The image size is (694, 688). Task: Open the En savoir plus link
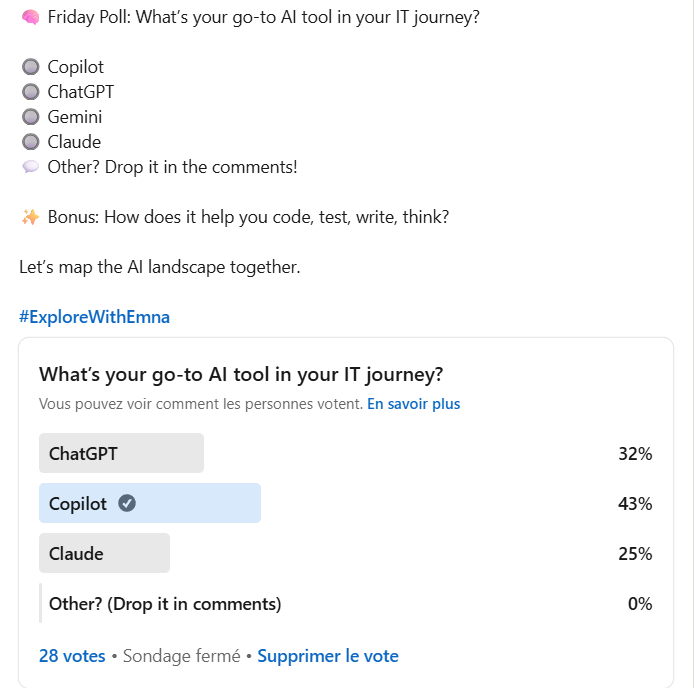tap(413, 404)
